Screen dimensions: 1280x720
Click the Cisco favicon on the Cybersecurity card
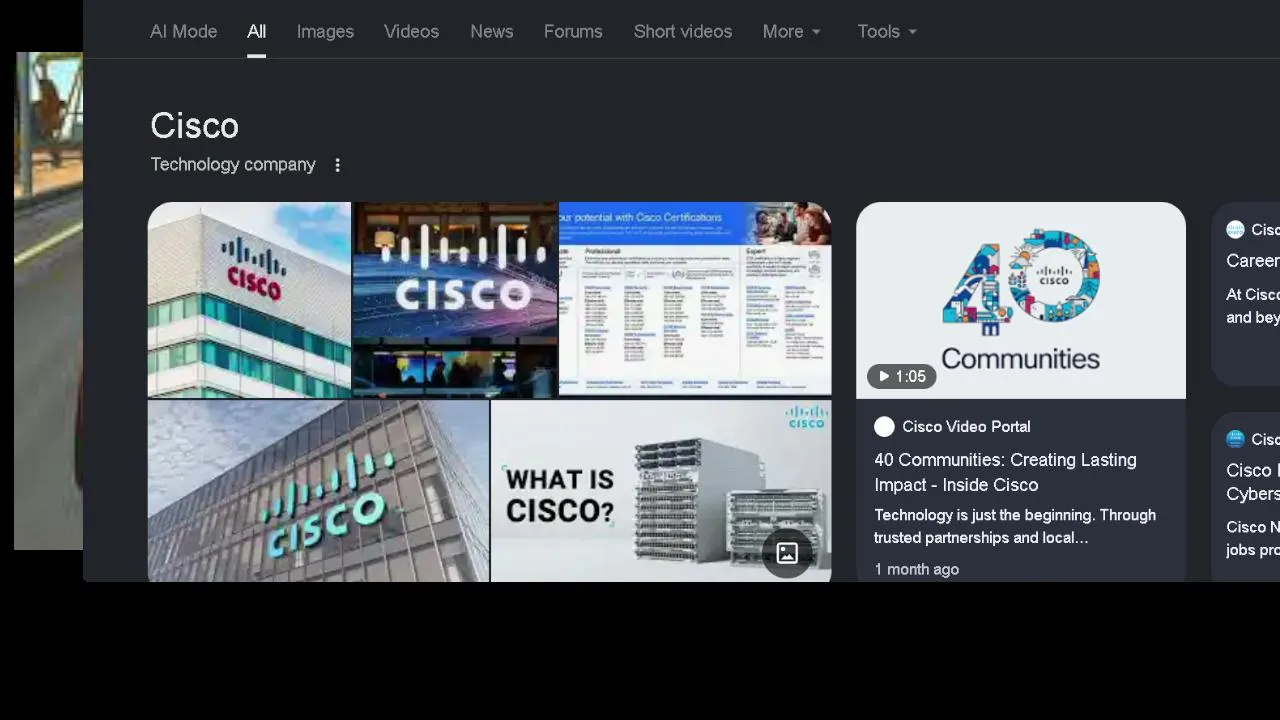tap(1235, 439)
